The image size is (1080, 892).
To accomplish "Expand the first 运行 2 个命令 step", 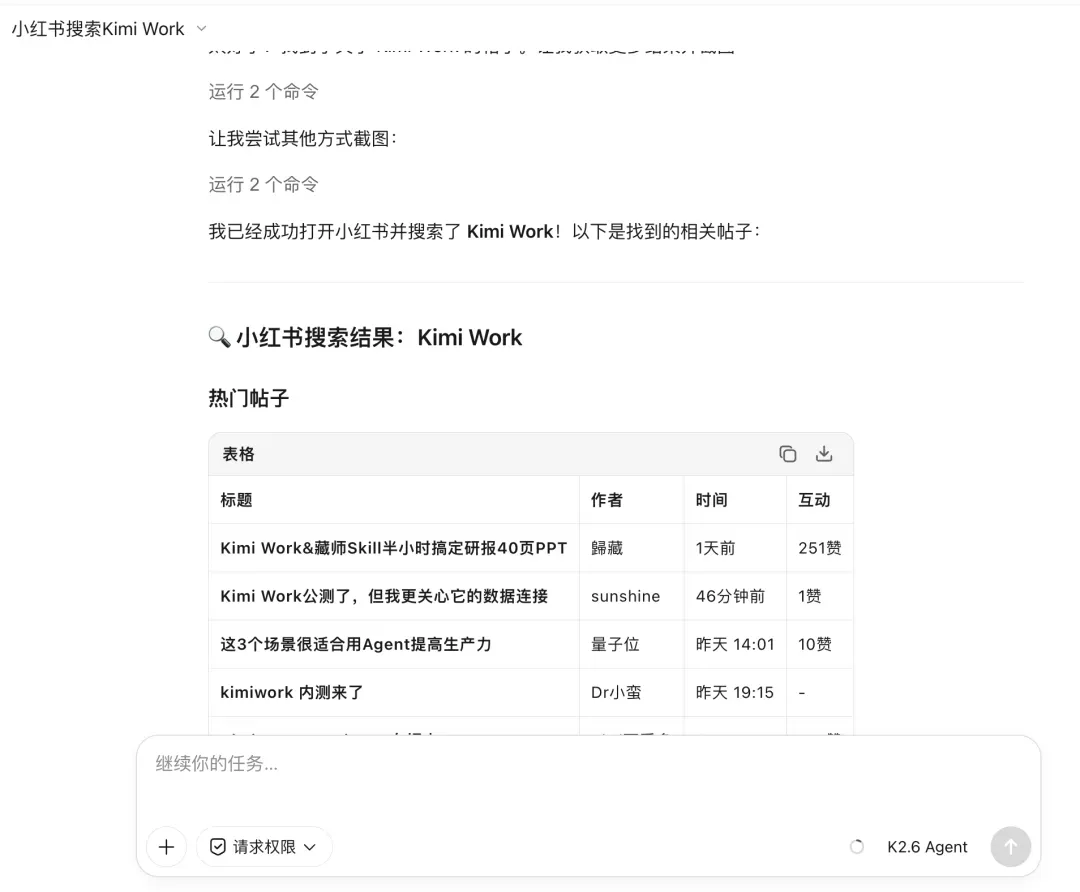I will click(x=263, y=92).
